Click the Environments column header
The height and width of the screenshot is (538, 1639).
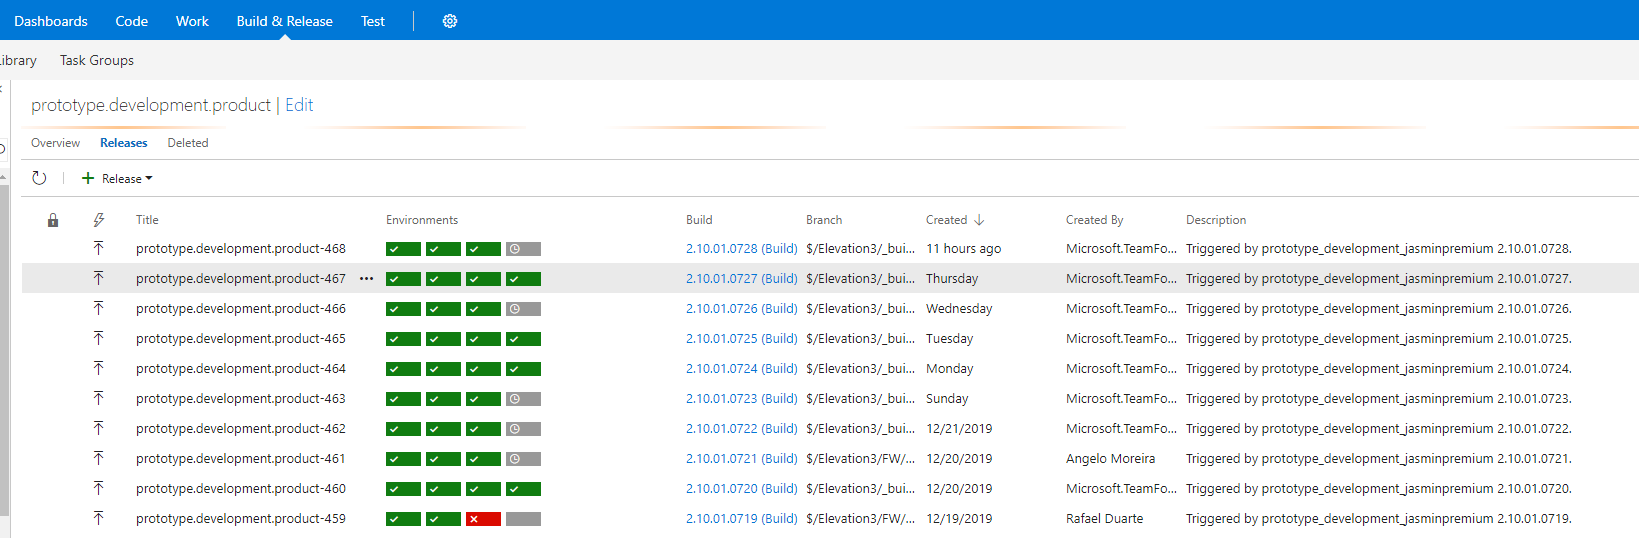[422, 220]
